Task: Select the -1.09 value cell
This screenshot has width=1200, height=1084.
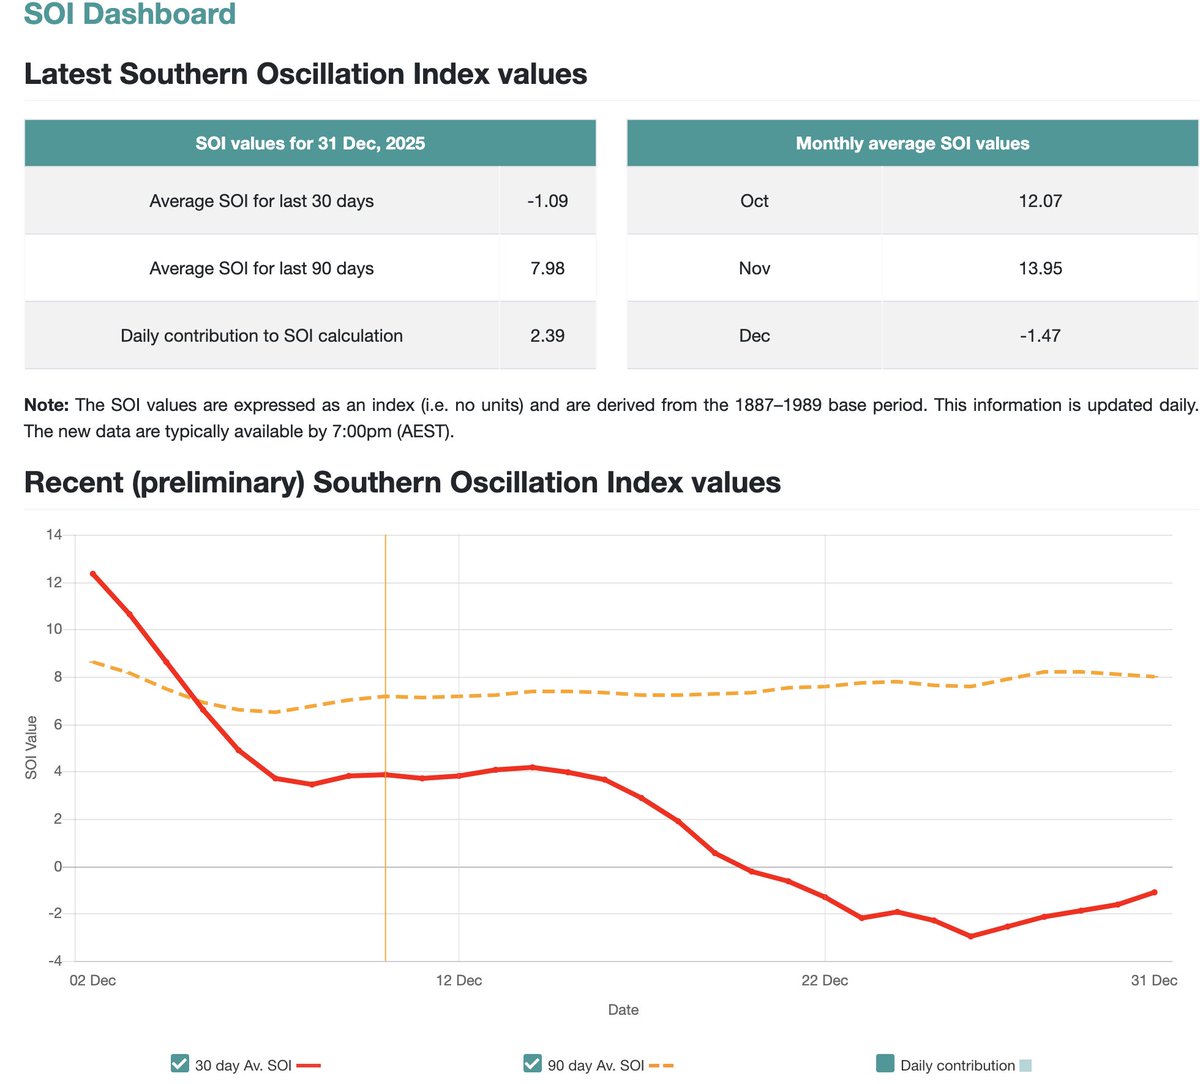Action: point(548,201)
